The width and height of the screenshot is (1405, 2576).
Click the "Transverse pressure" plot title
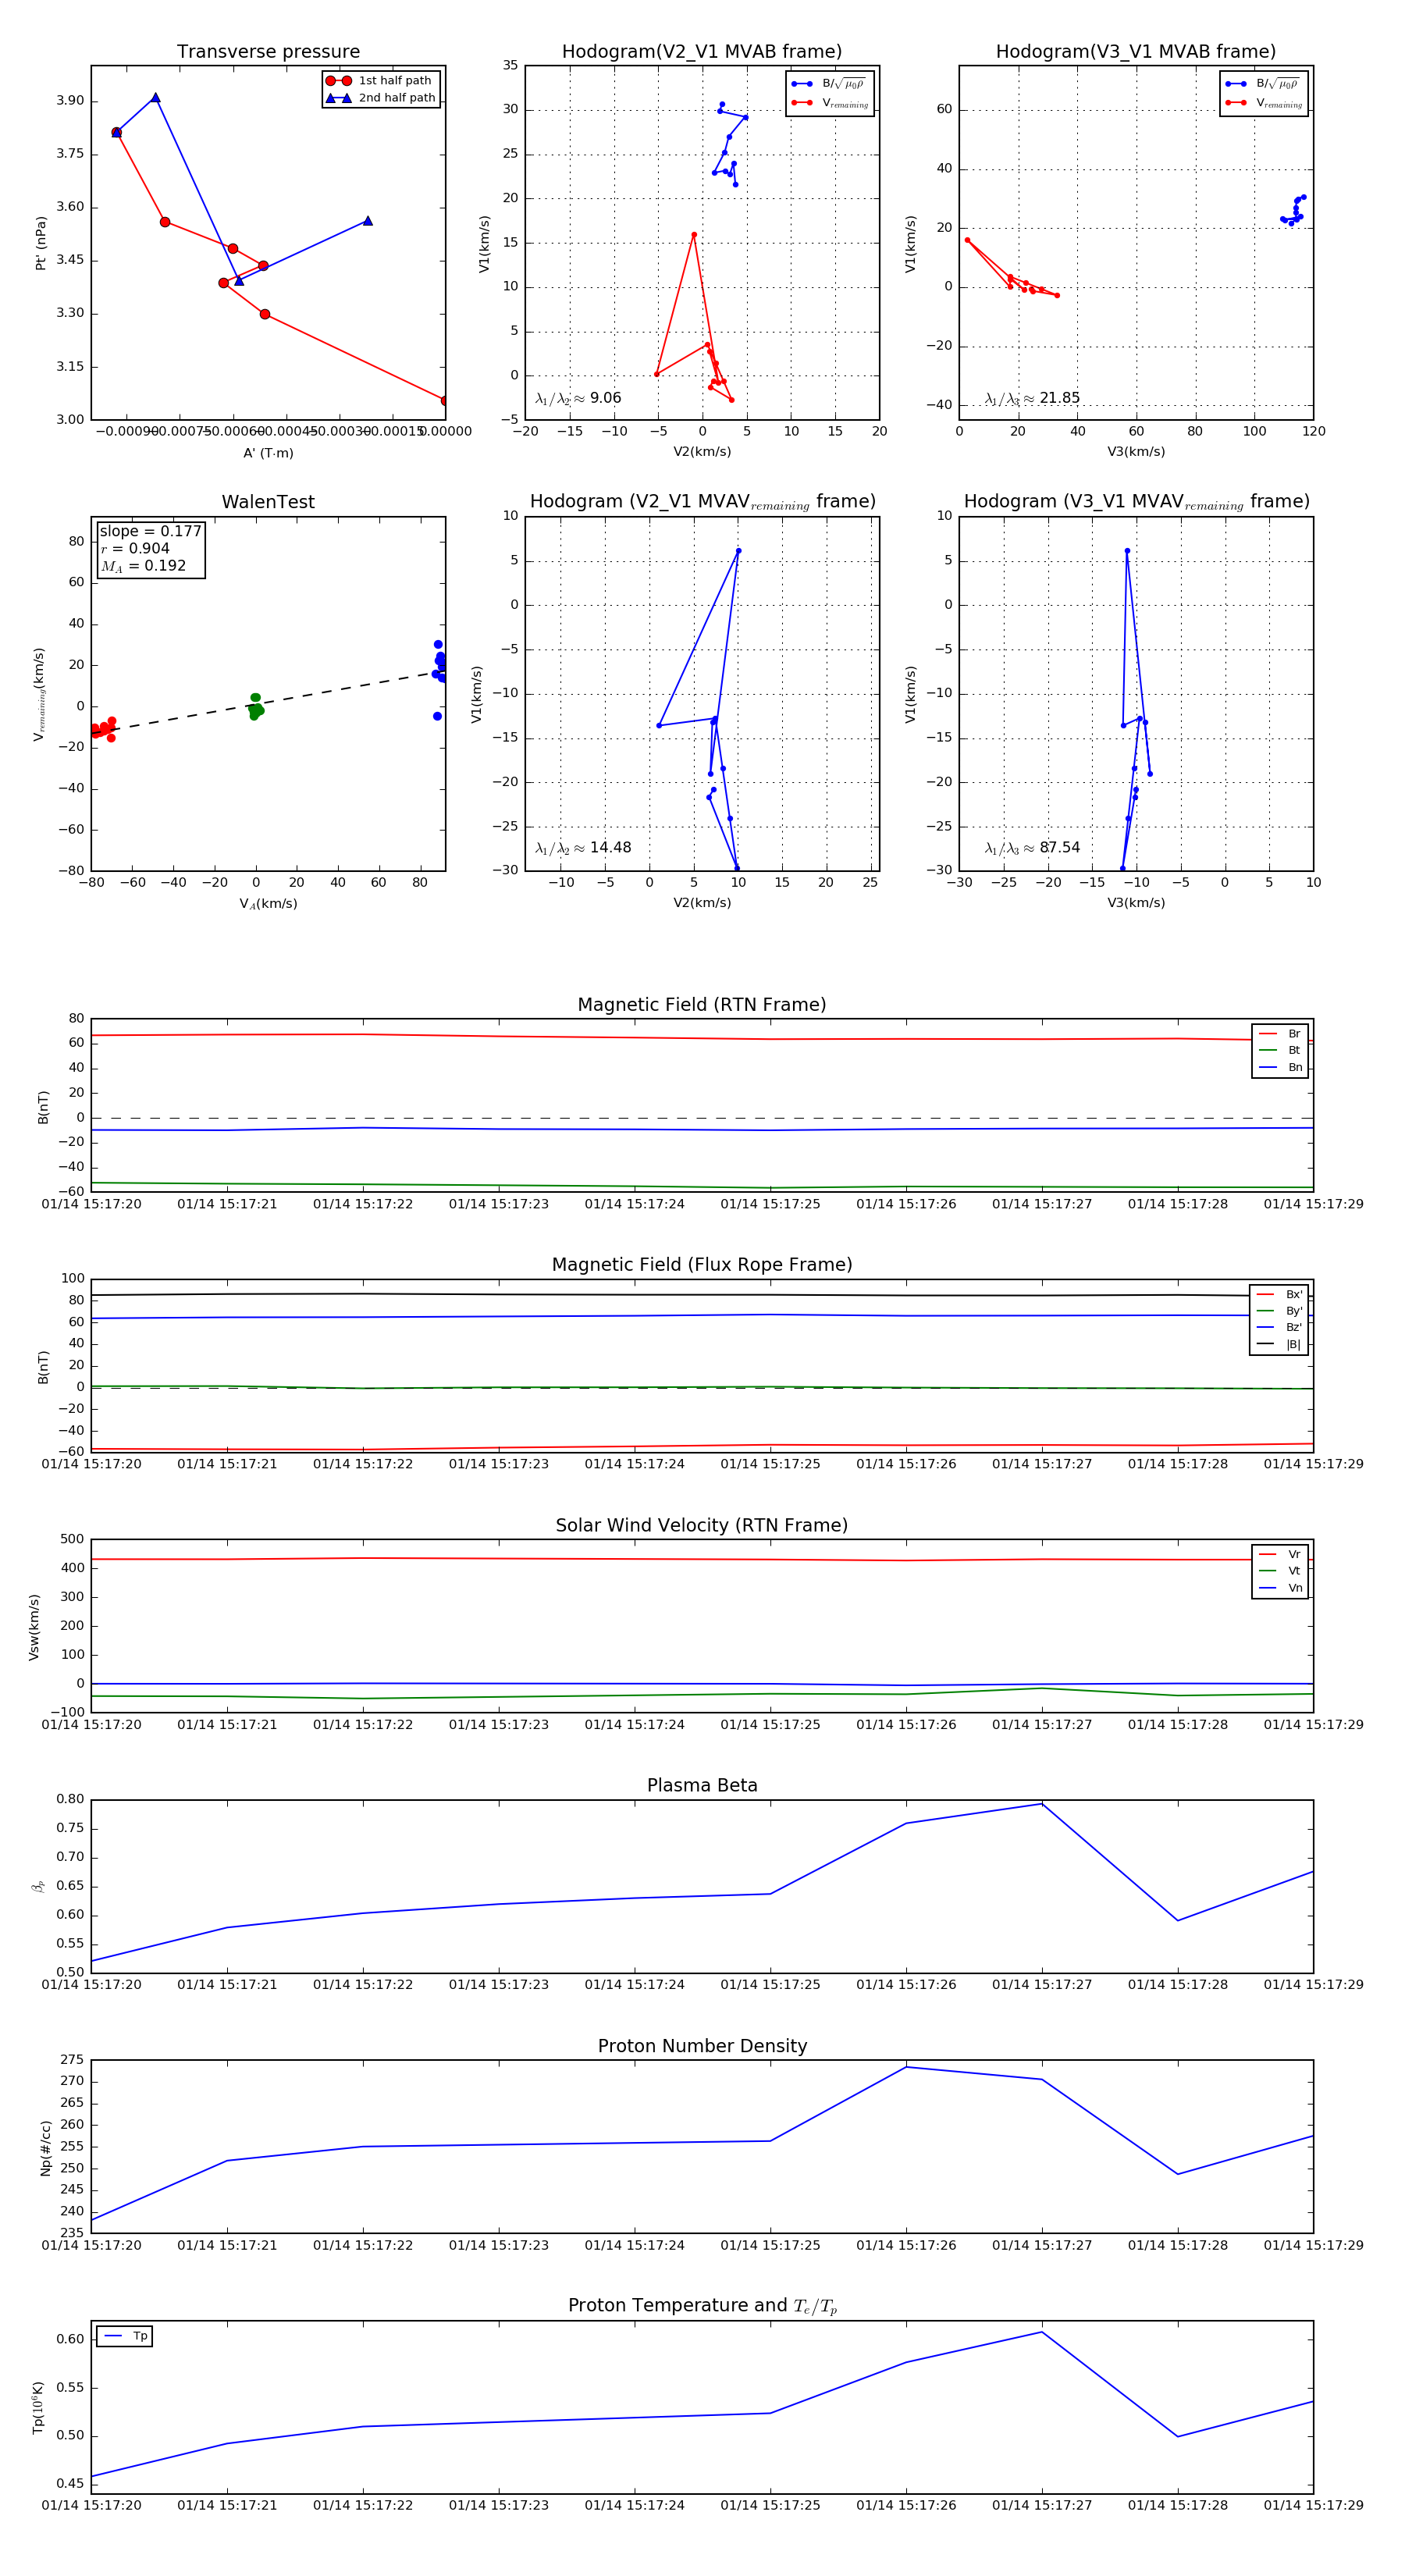[268, 52]
